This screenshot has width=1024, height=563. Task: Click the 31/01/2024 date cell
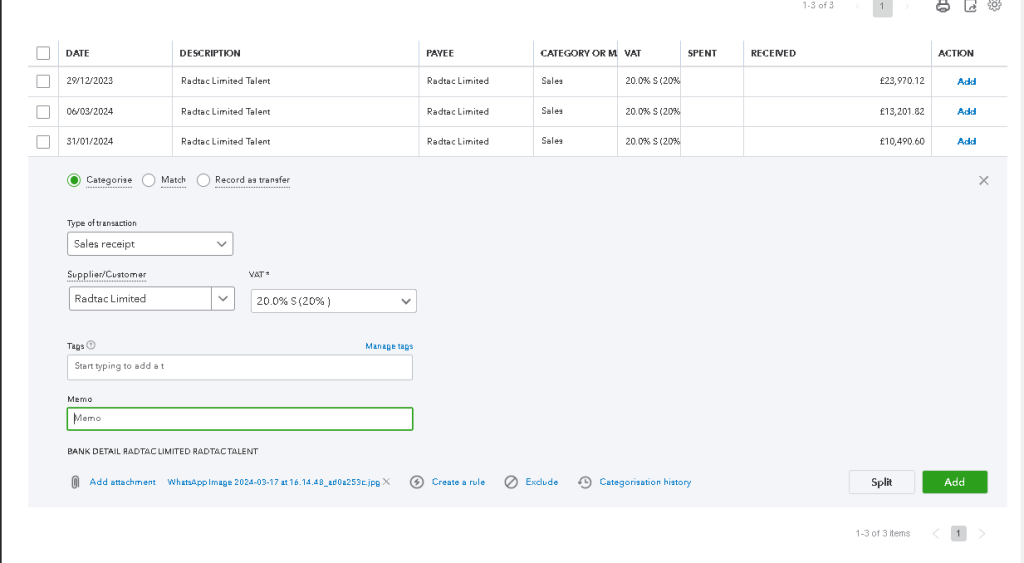click(89, 142)
